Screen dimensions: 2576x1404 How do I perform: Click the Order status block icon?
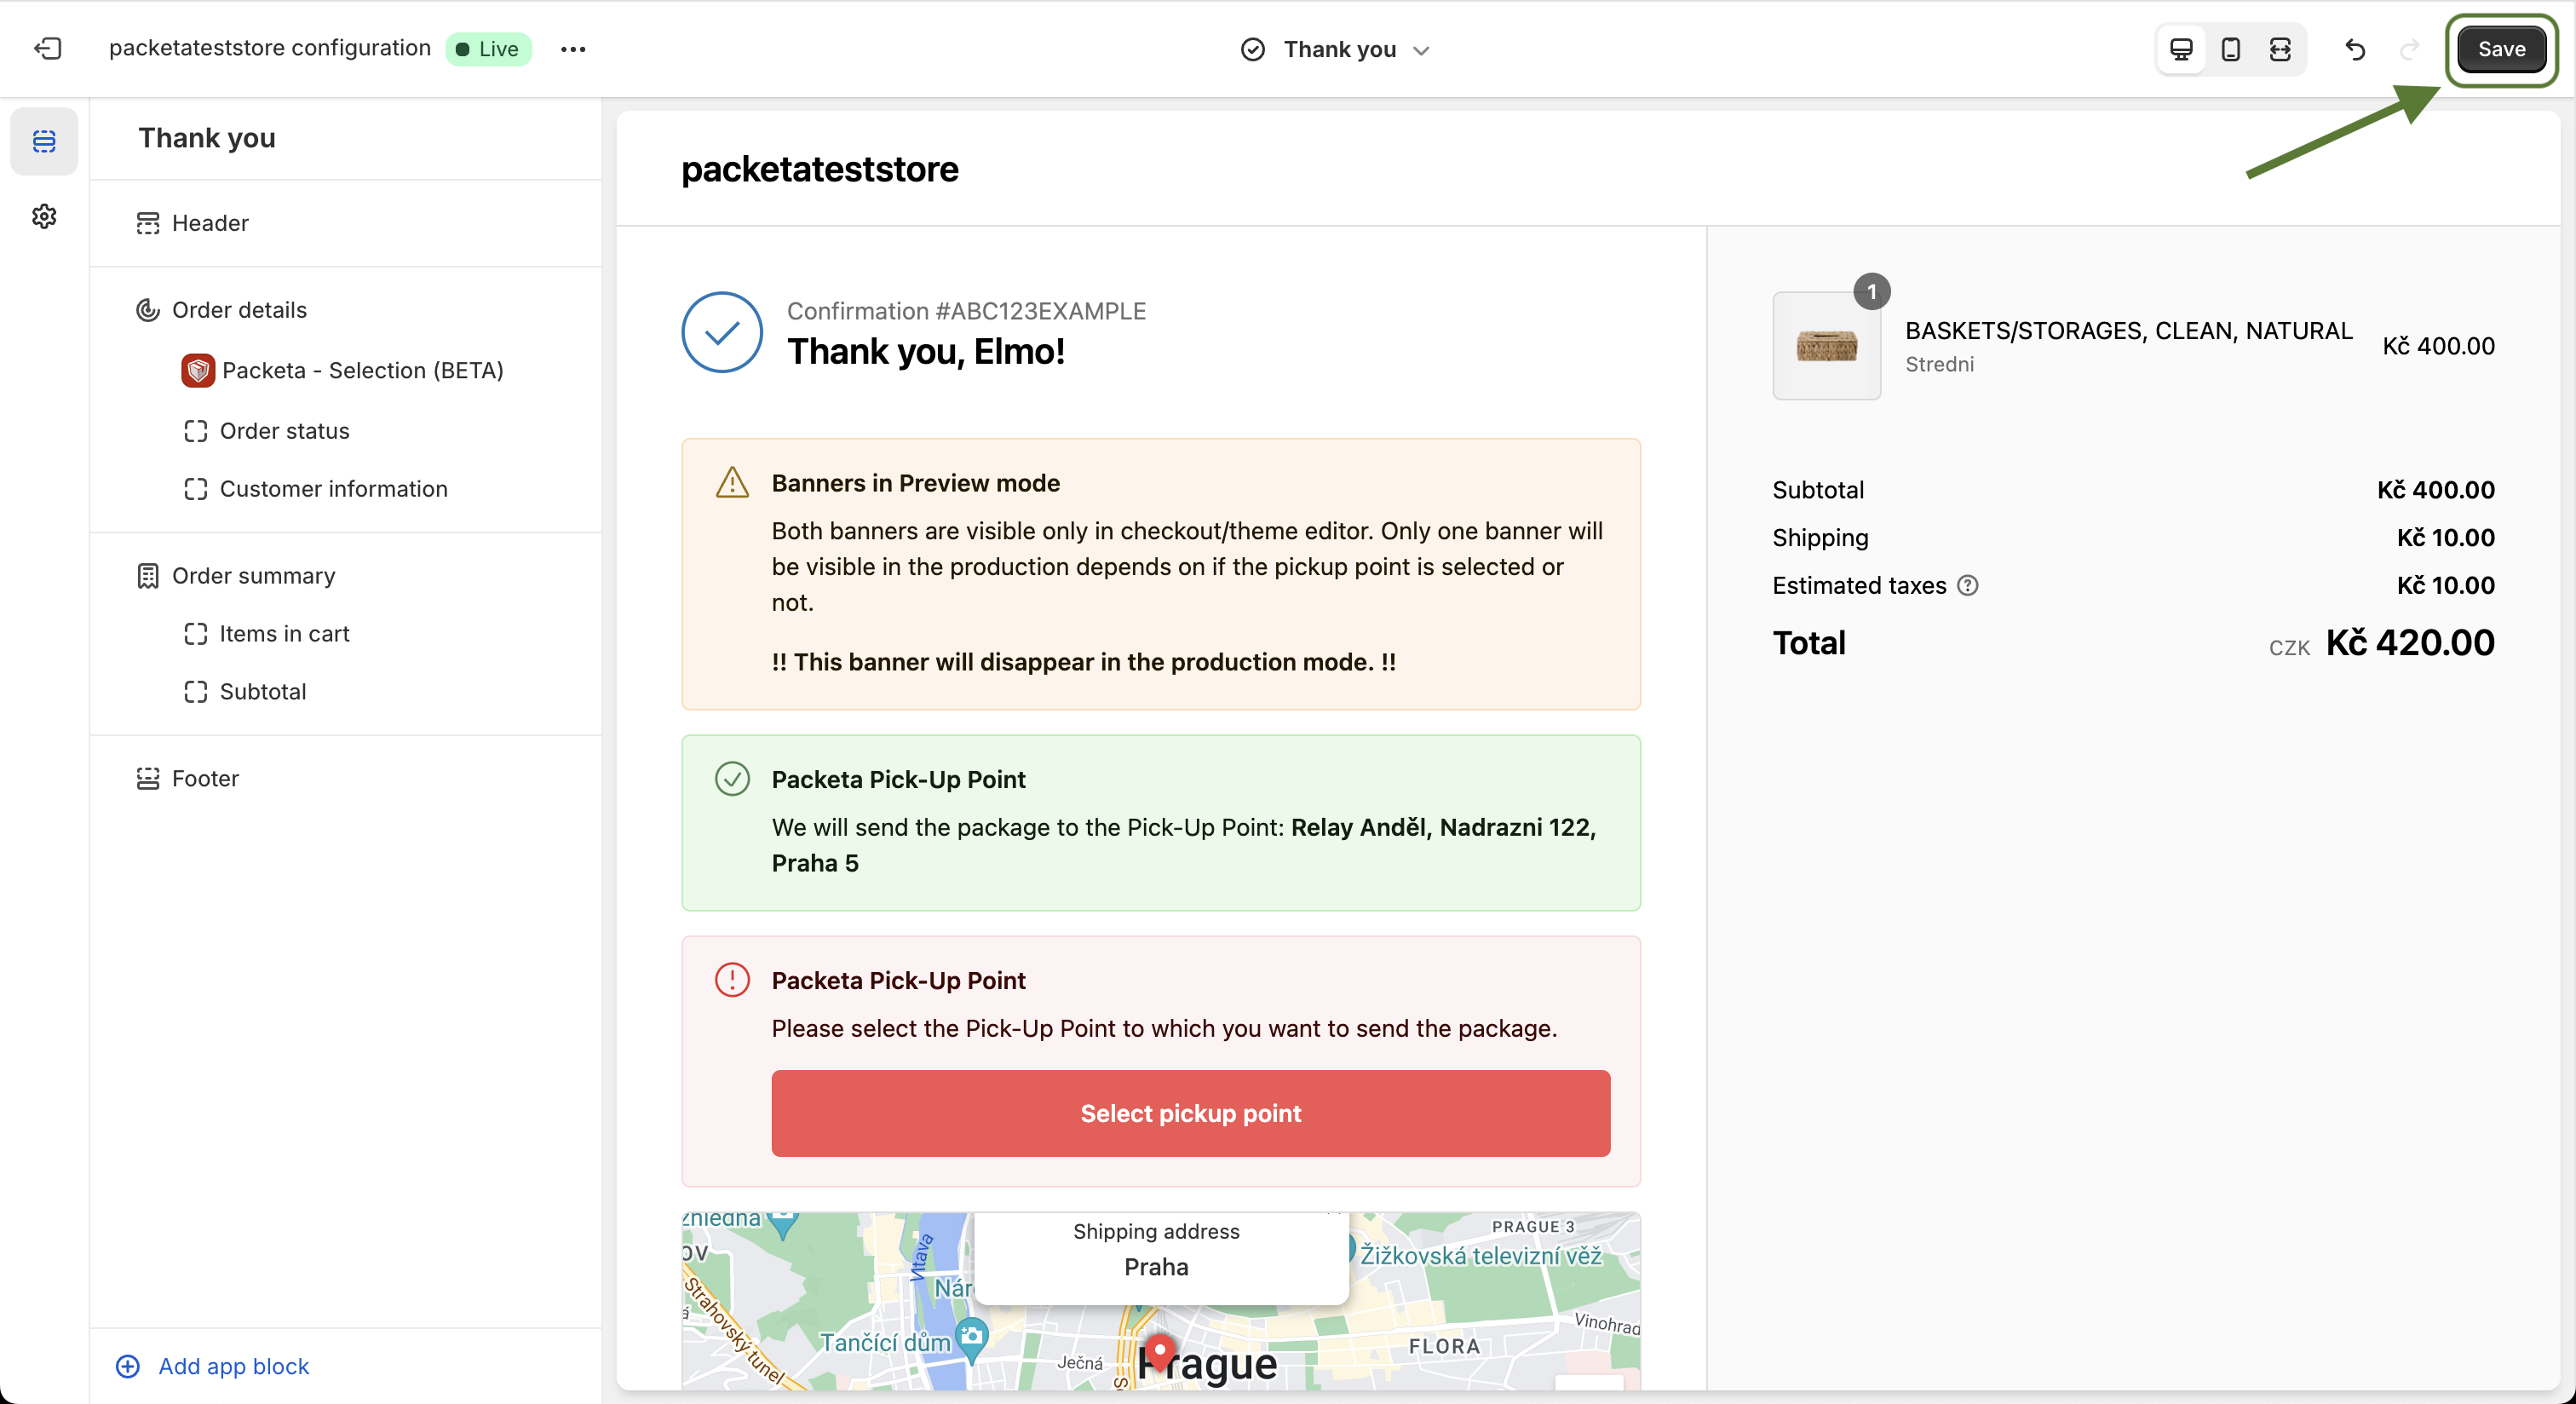pyautogui.click(x=195, y=431)
